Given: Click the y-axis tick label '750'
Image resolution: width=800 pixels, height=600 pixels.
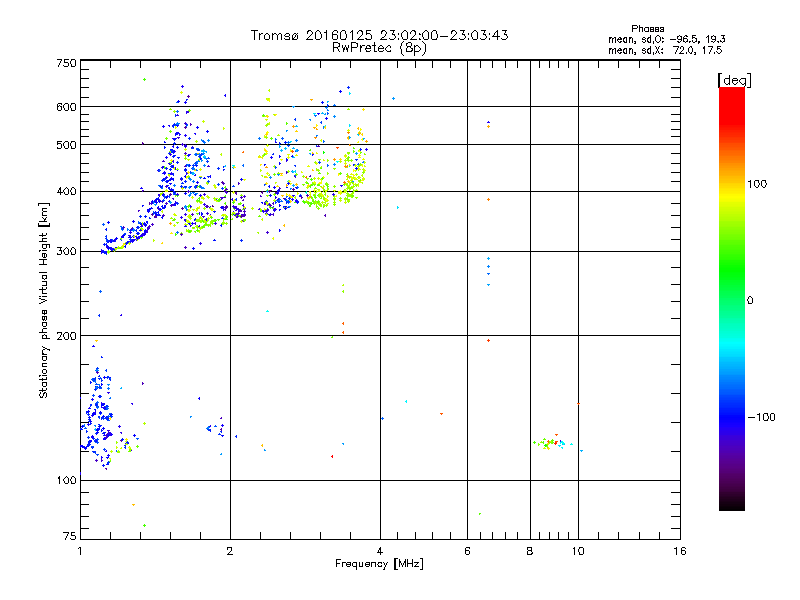Looking at the screenshot, I should coord(66,64).
